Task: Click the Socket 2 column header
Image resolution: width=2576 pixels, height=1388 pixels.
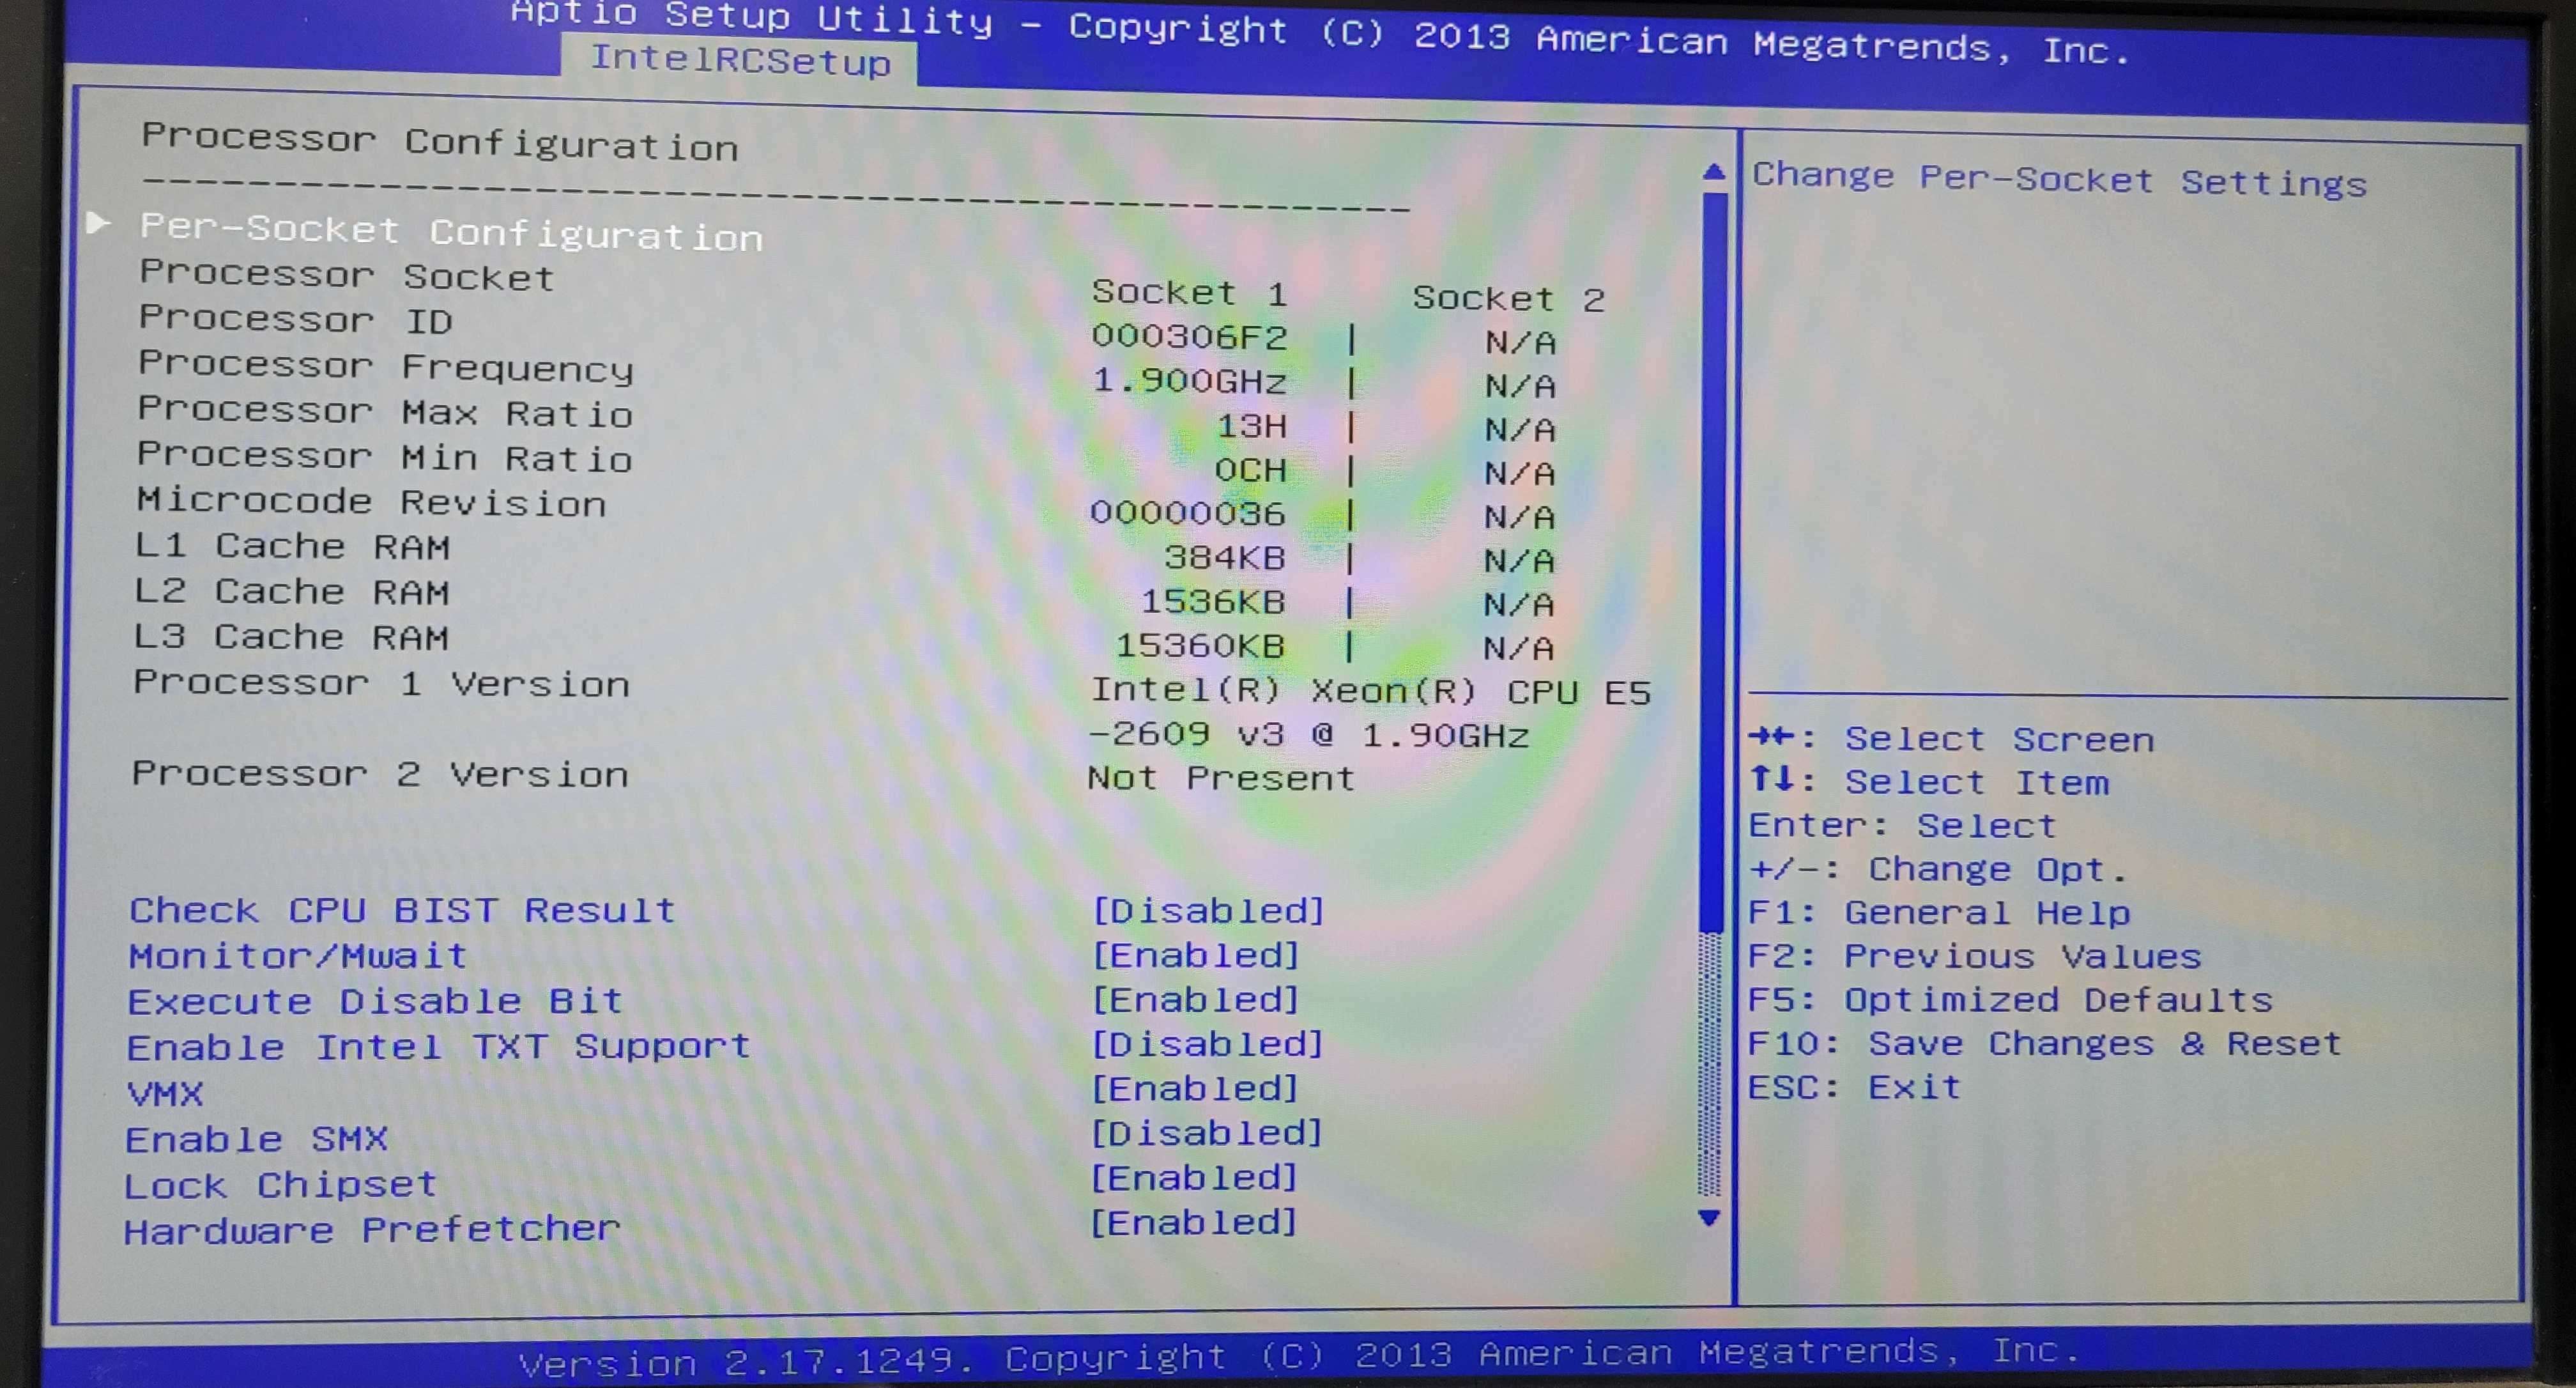Action: click(x=1508, y=298)
